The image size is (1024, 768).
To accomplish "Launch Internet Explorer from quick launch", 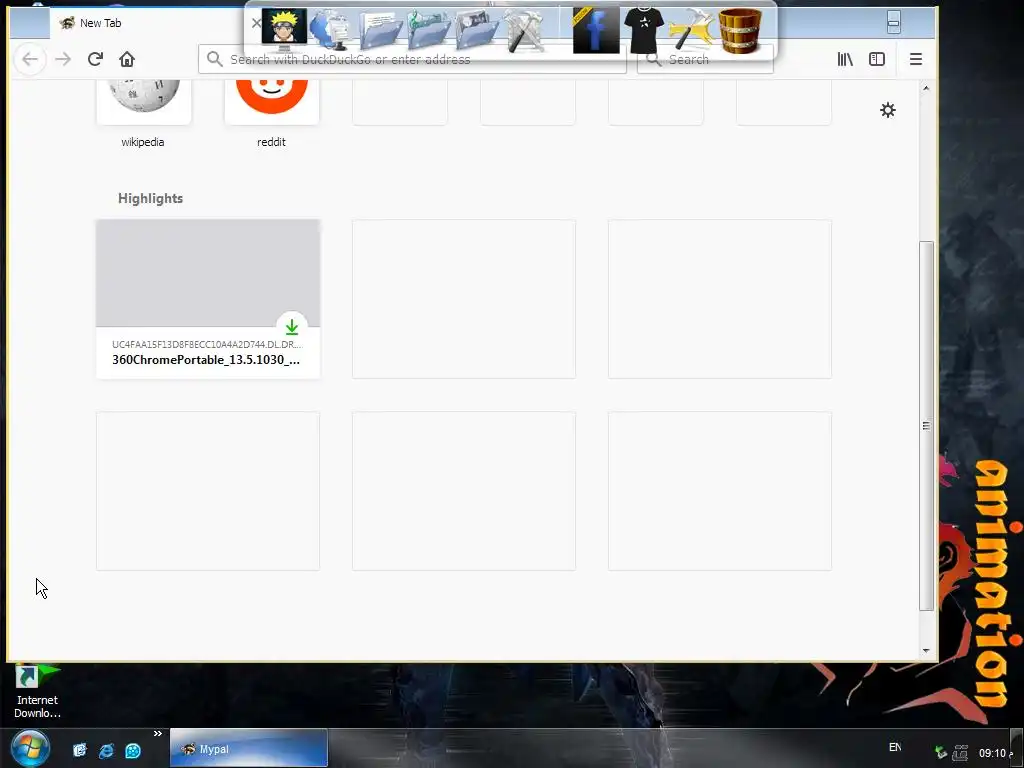I will point(106,750).
